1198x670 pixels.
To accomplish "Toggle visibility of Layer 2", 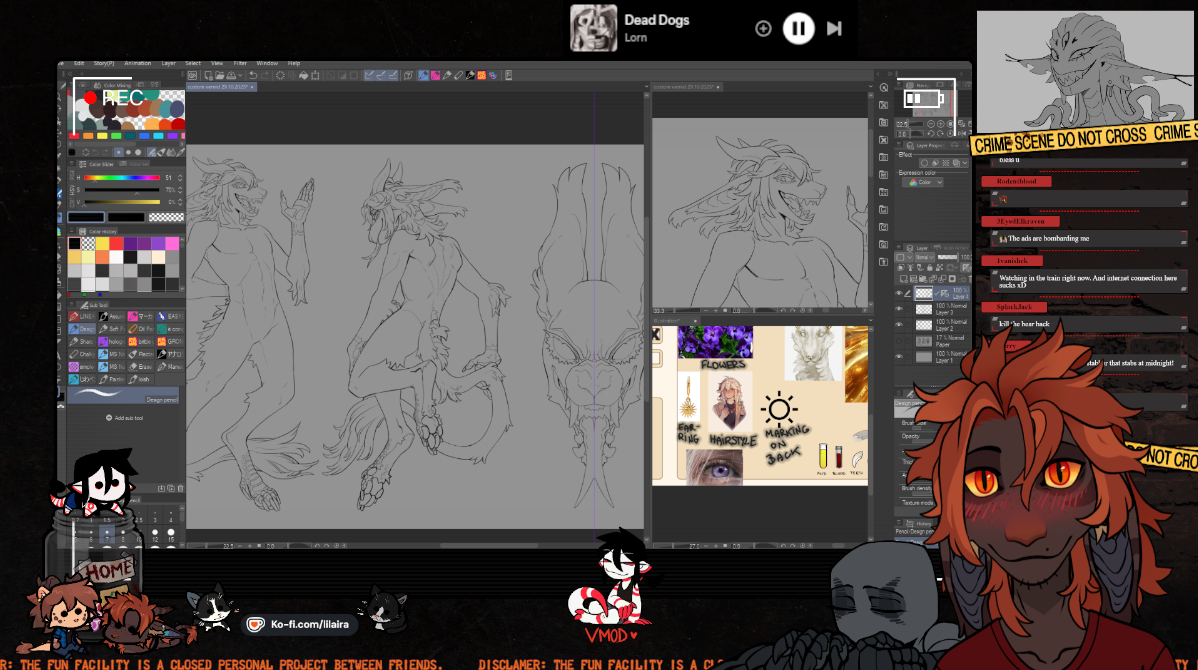I will 899,325.
